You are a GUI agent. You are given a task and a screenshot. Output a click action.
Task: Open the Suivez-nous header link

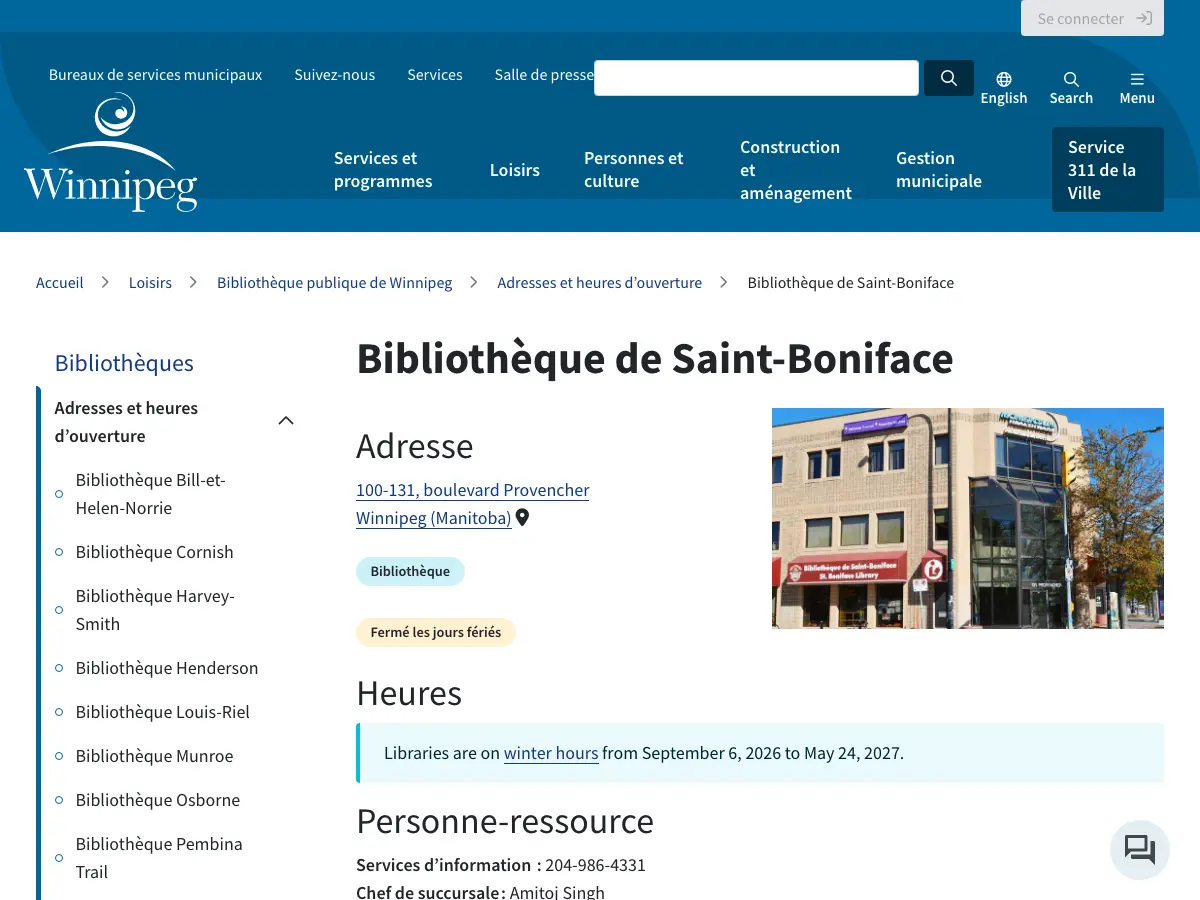(335, 75)
